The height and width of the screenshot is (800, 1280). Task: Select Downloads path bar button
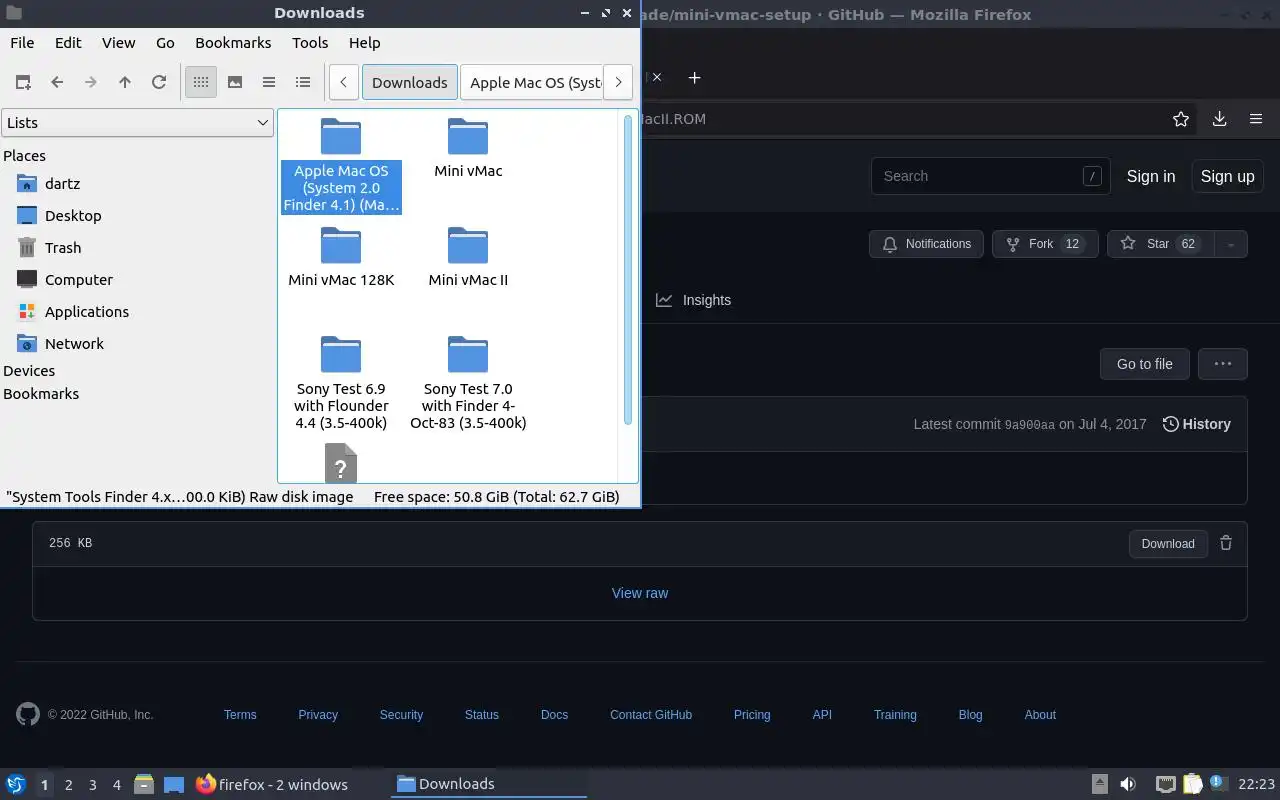[409, 82]
